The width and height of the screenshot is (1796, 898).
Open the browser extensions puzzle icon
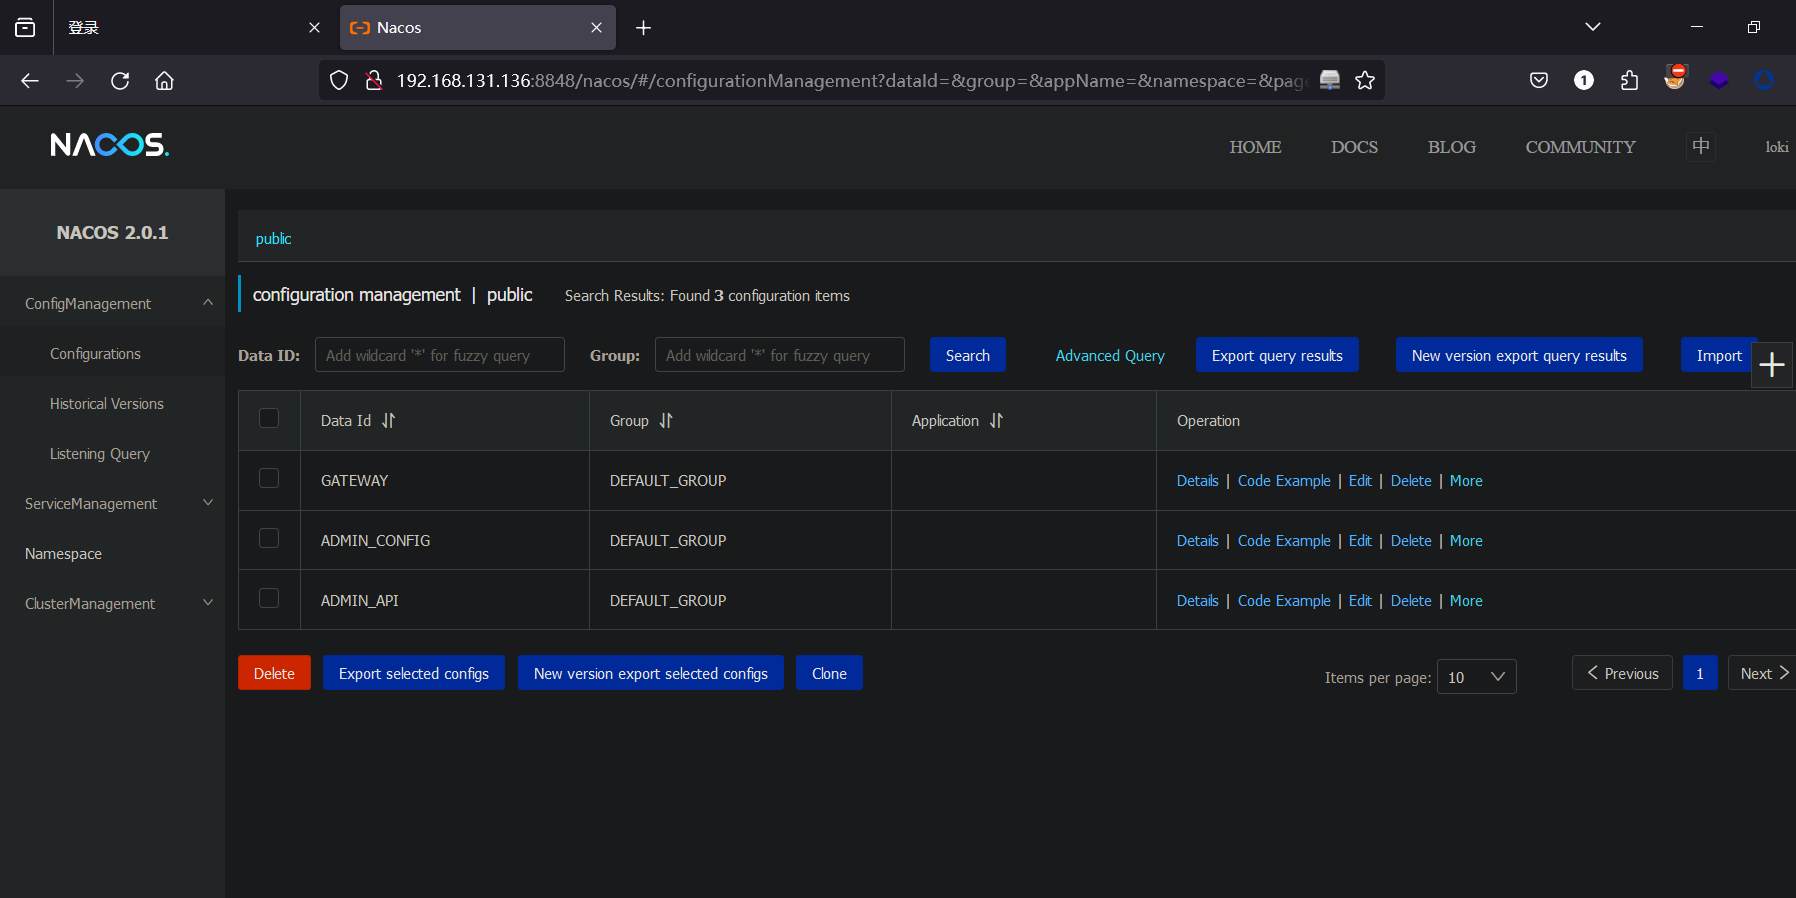[1629, 80]
